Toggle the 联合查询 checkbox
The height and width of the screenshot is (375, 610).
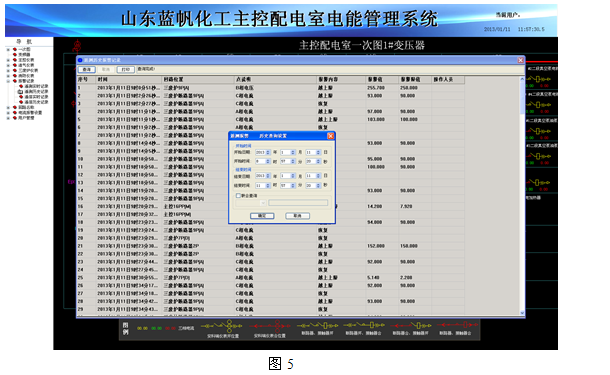(238, 196)
